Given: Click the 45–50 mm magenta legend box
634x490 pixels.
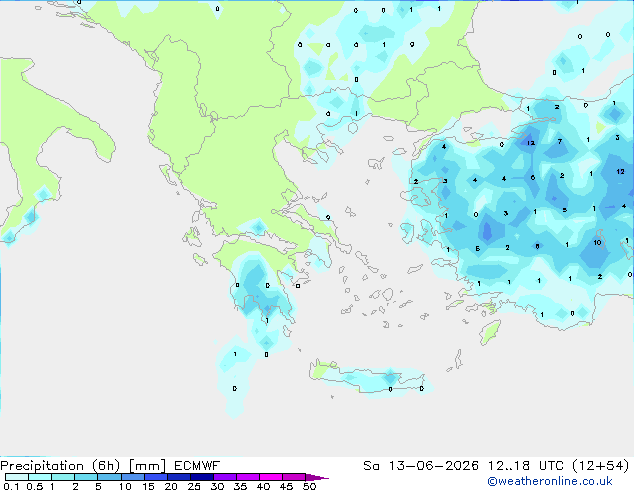Looking at the screenshot, I should tap(294, 477).
